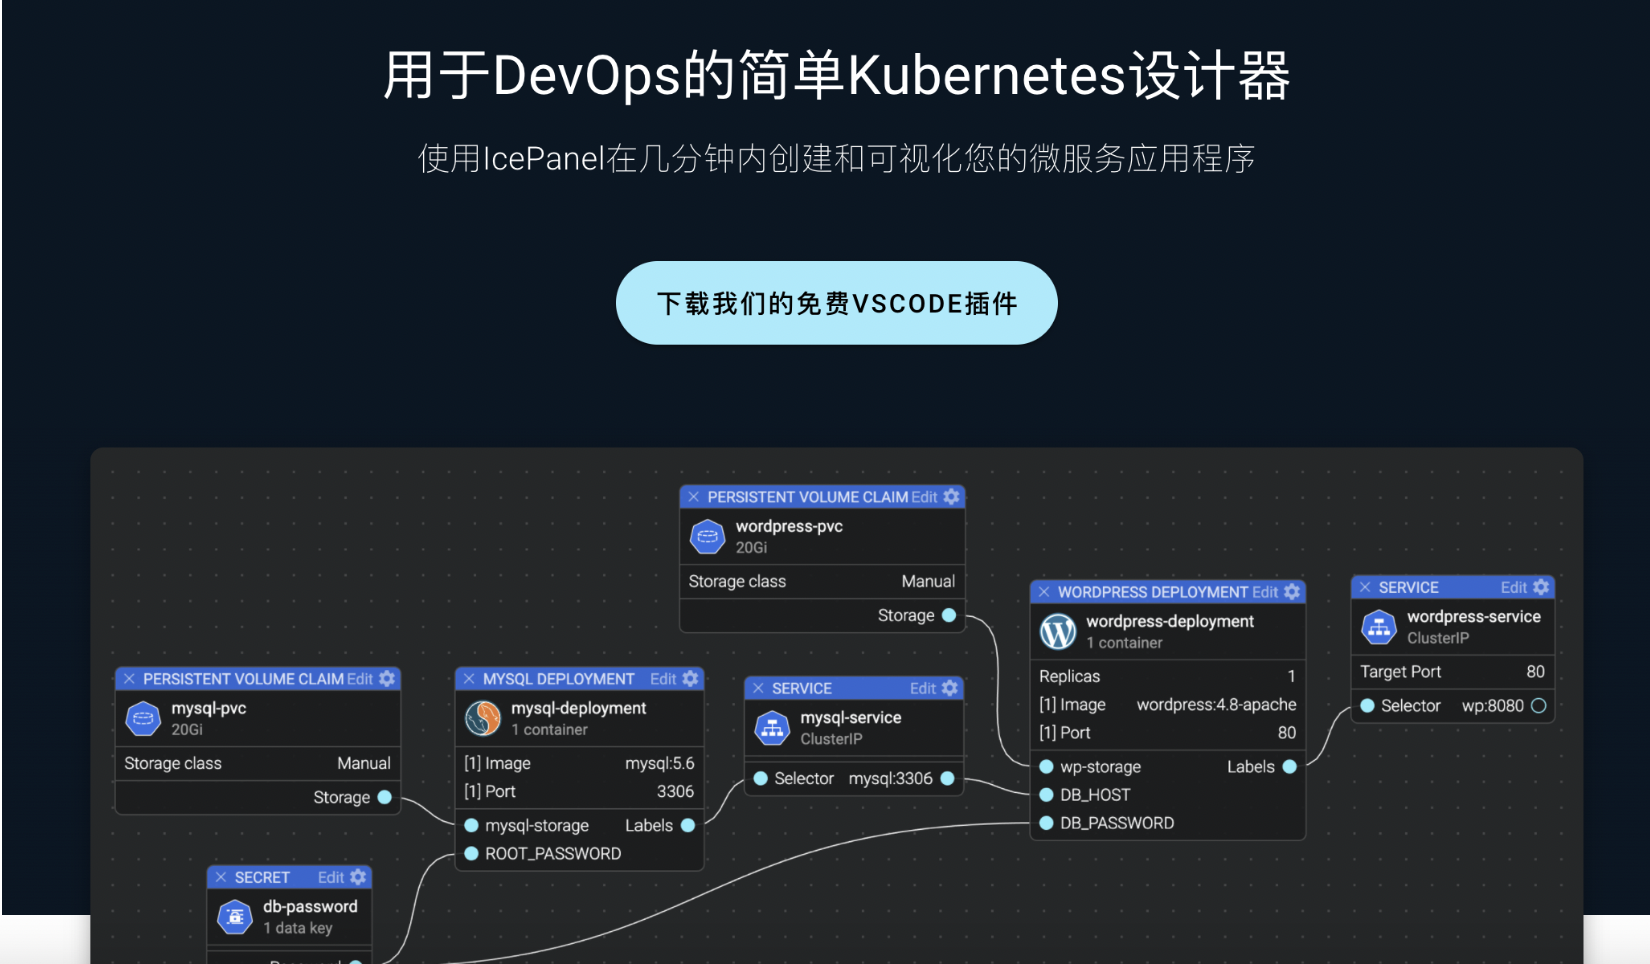Click the MySQL dolphin logo icon
1650x964 pixels.
[x=483, y=718]
